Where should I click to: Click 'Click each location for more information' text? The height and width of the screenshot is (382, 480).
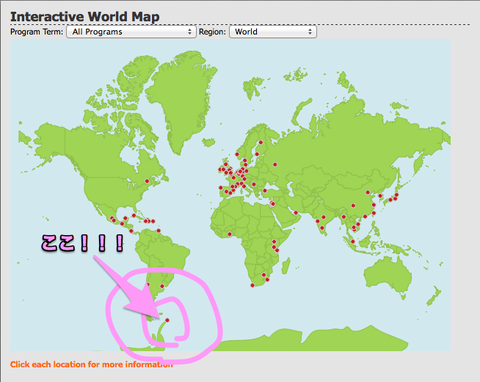91,364
